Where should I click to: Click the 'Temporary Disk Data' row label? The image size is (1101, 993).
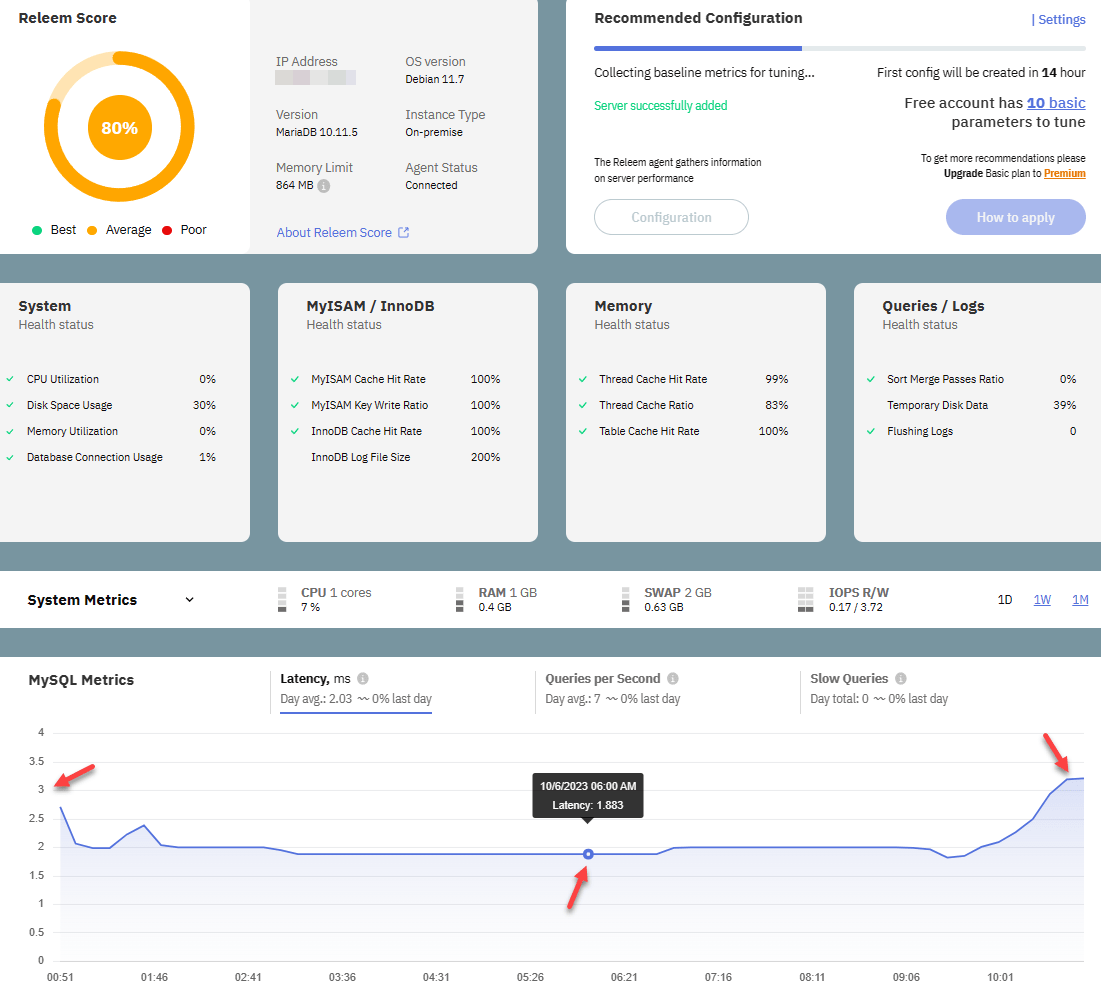point(937,405)
